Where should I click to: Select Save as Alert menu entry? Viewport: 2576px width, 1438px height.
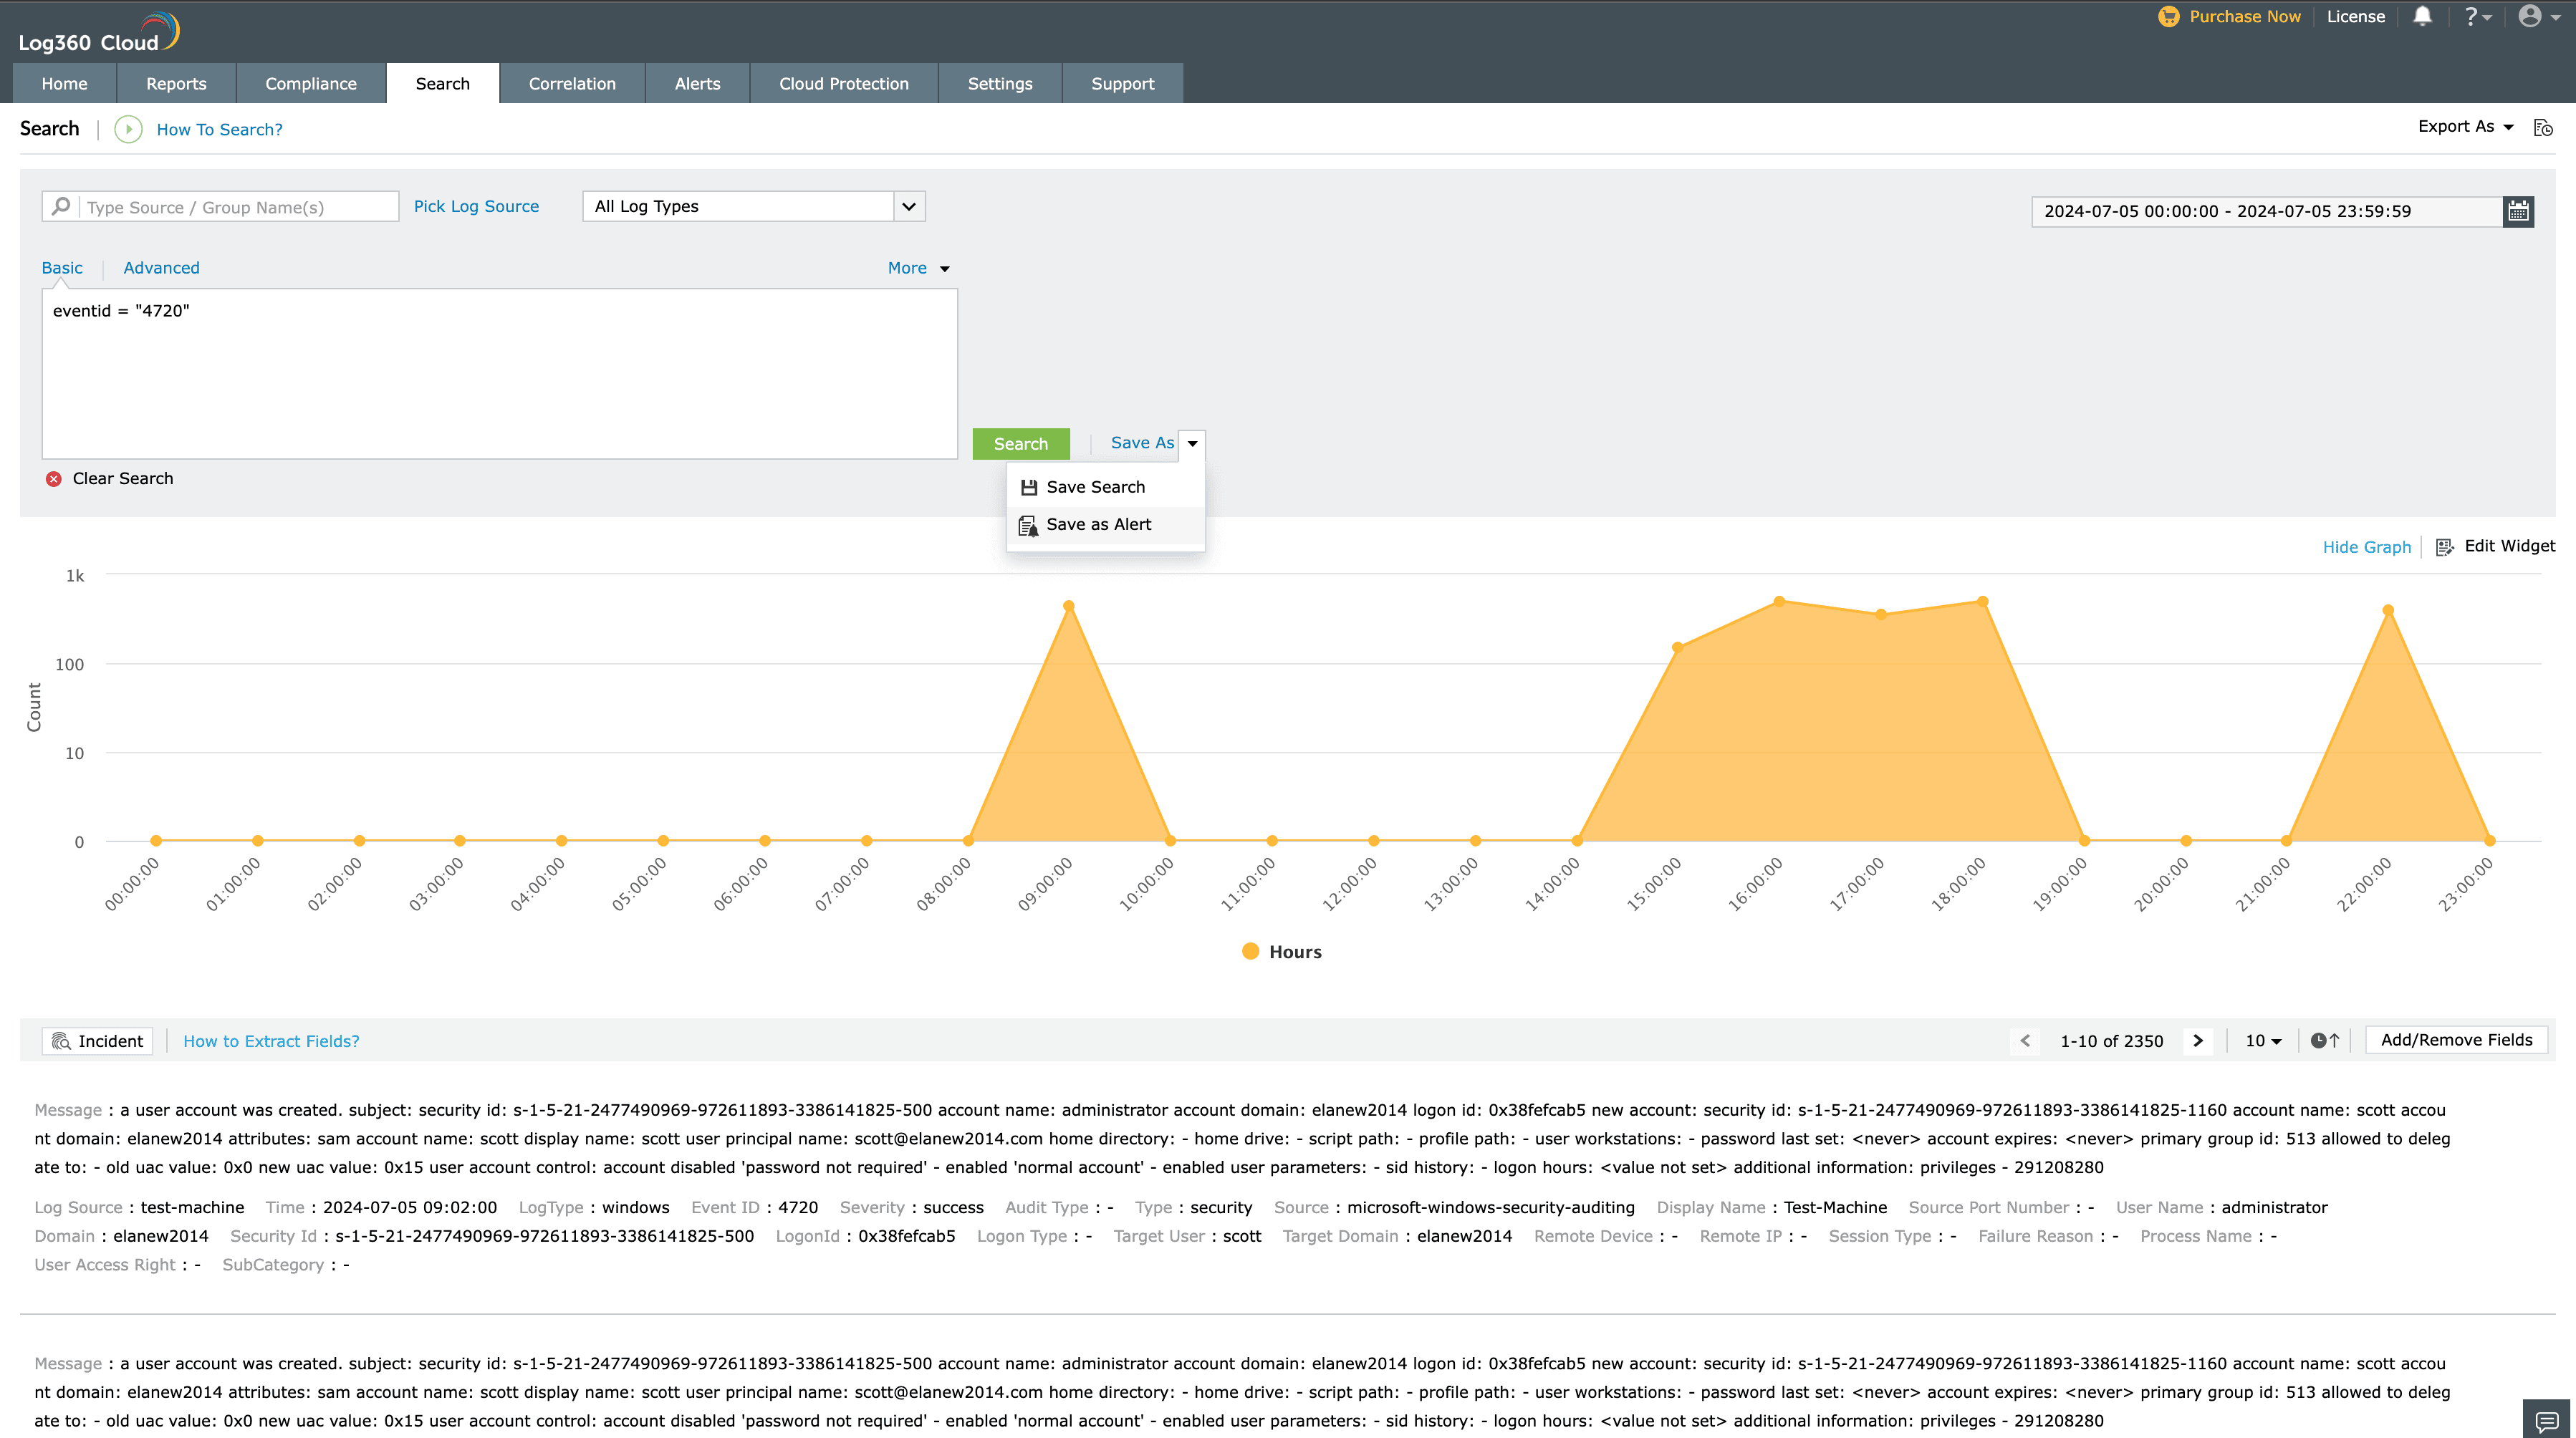(x=1098, y=524)
